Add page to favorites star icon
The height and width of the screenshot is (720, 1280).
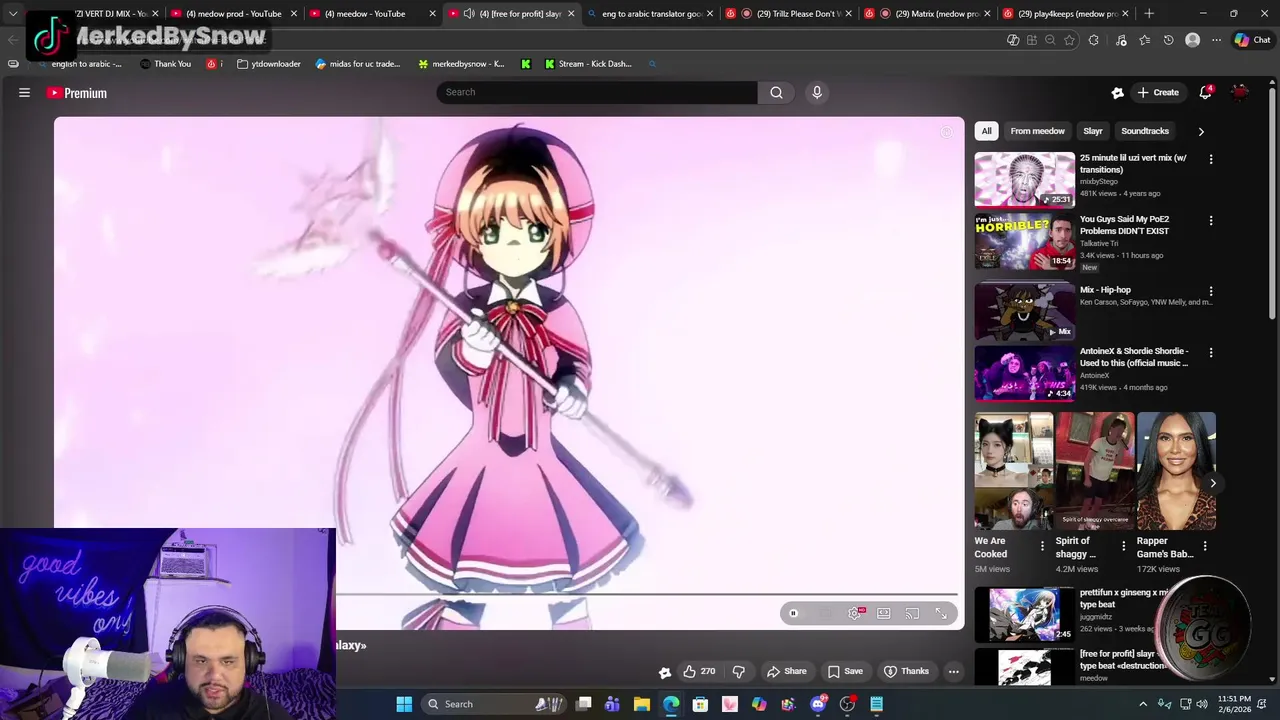click(x=1069, y=40)
